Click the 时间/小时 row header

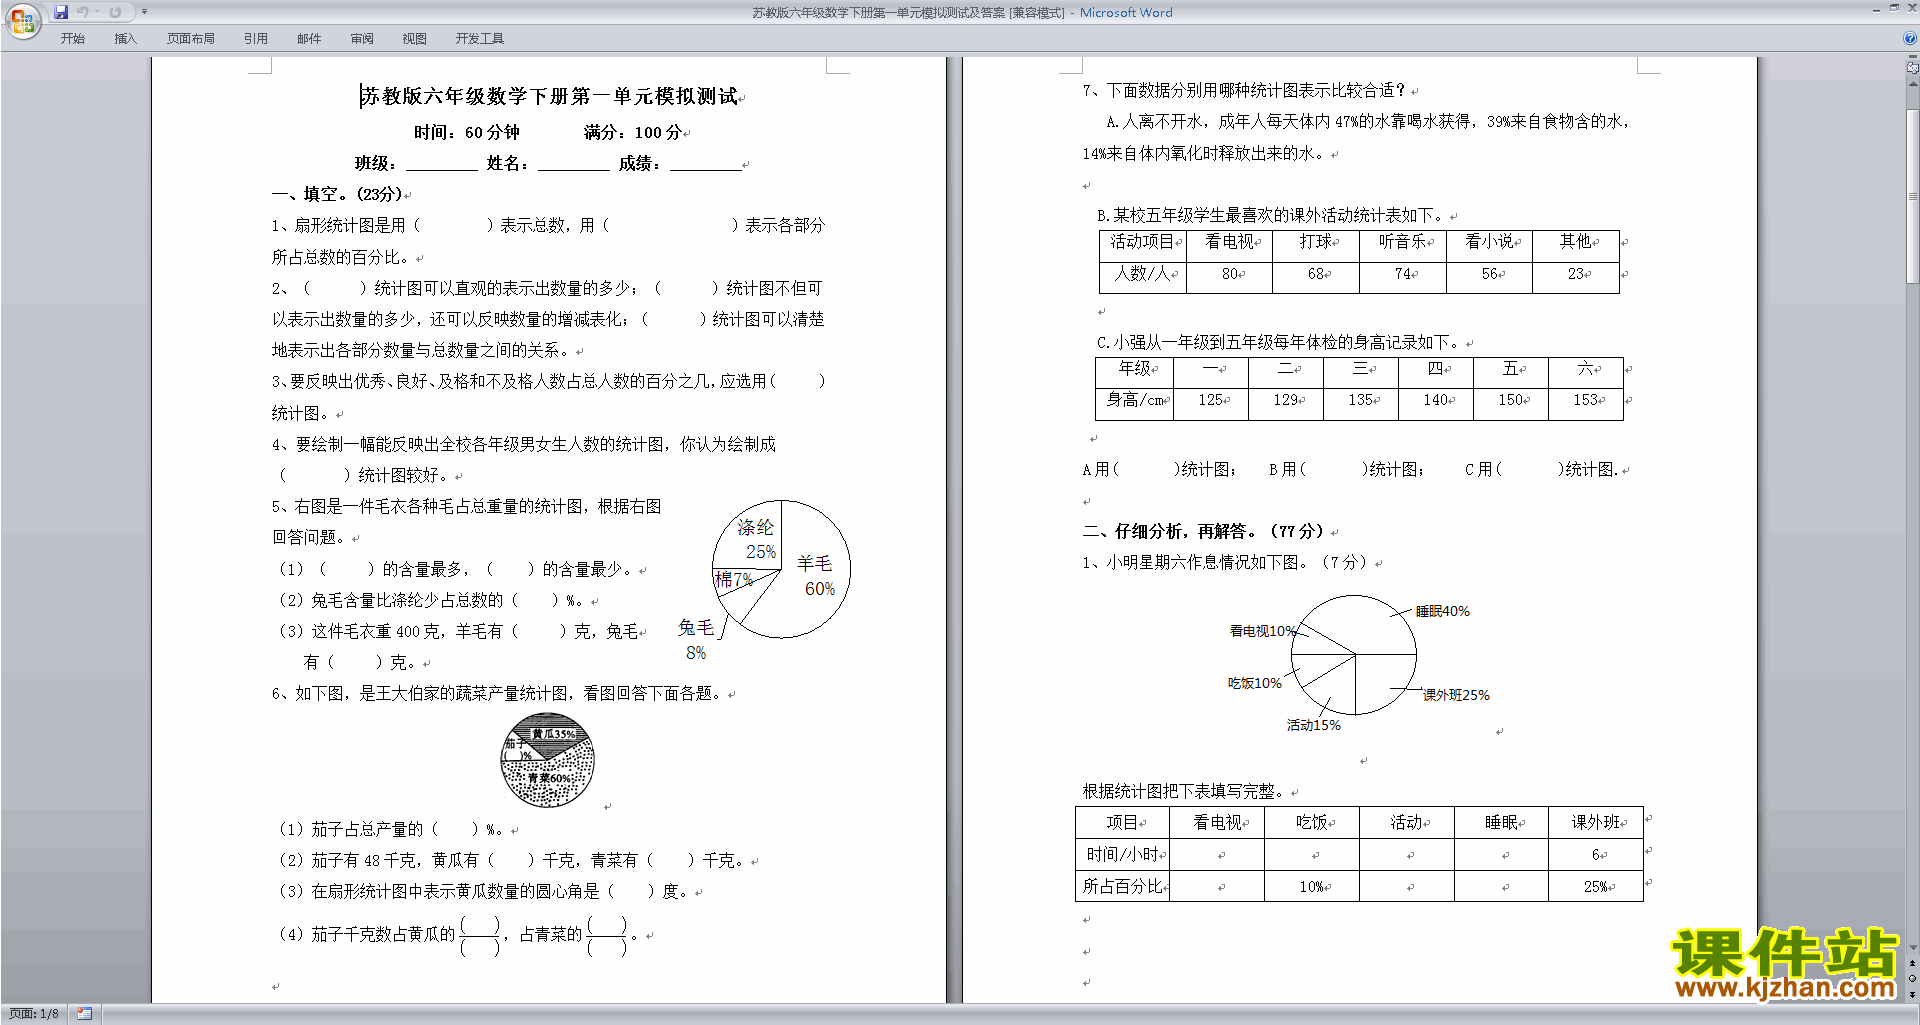[1122, 855]
